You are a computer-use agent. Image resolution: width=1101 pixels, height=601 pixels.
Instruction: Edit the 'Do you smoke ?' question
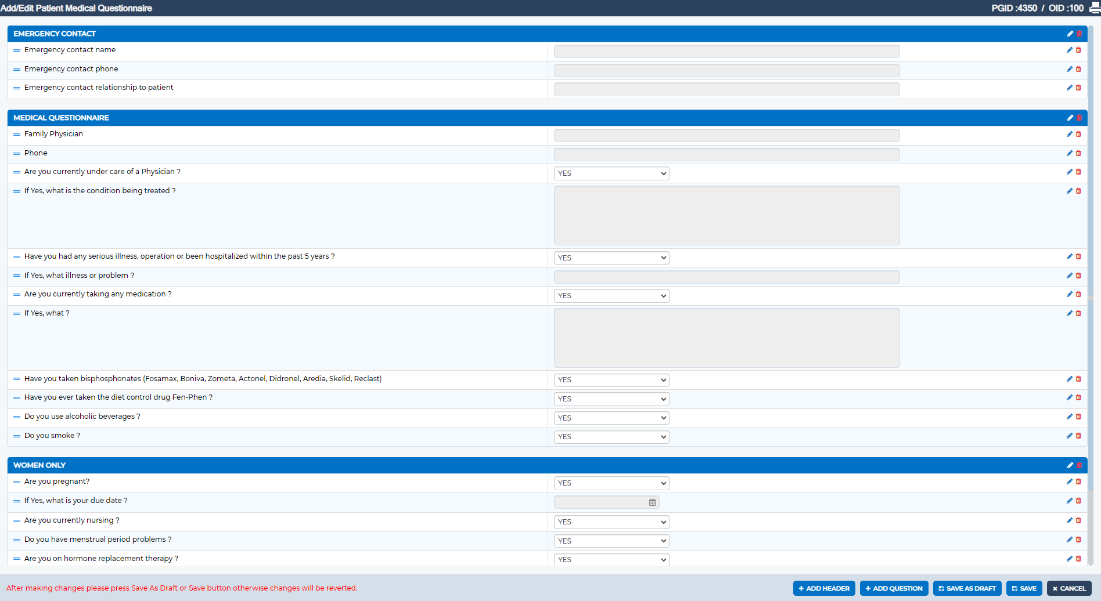click(1069, 436)
